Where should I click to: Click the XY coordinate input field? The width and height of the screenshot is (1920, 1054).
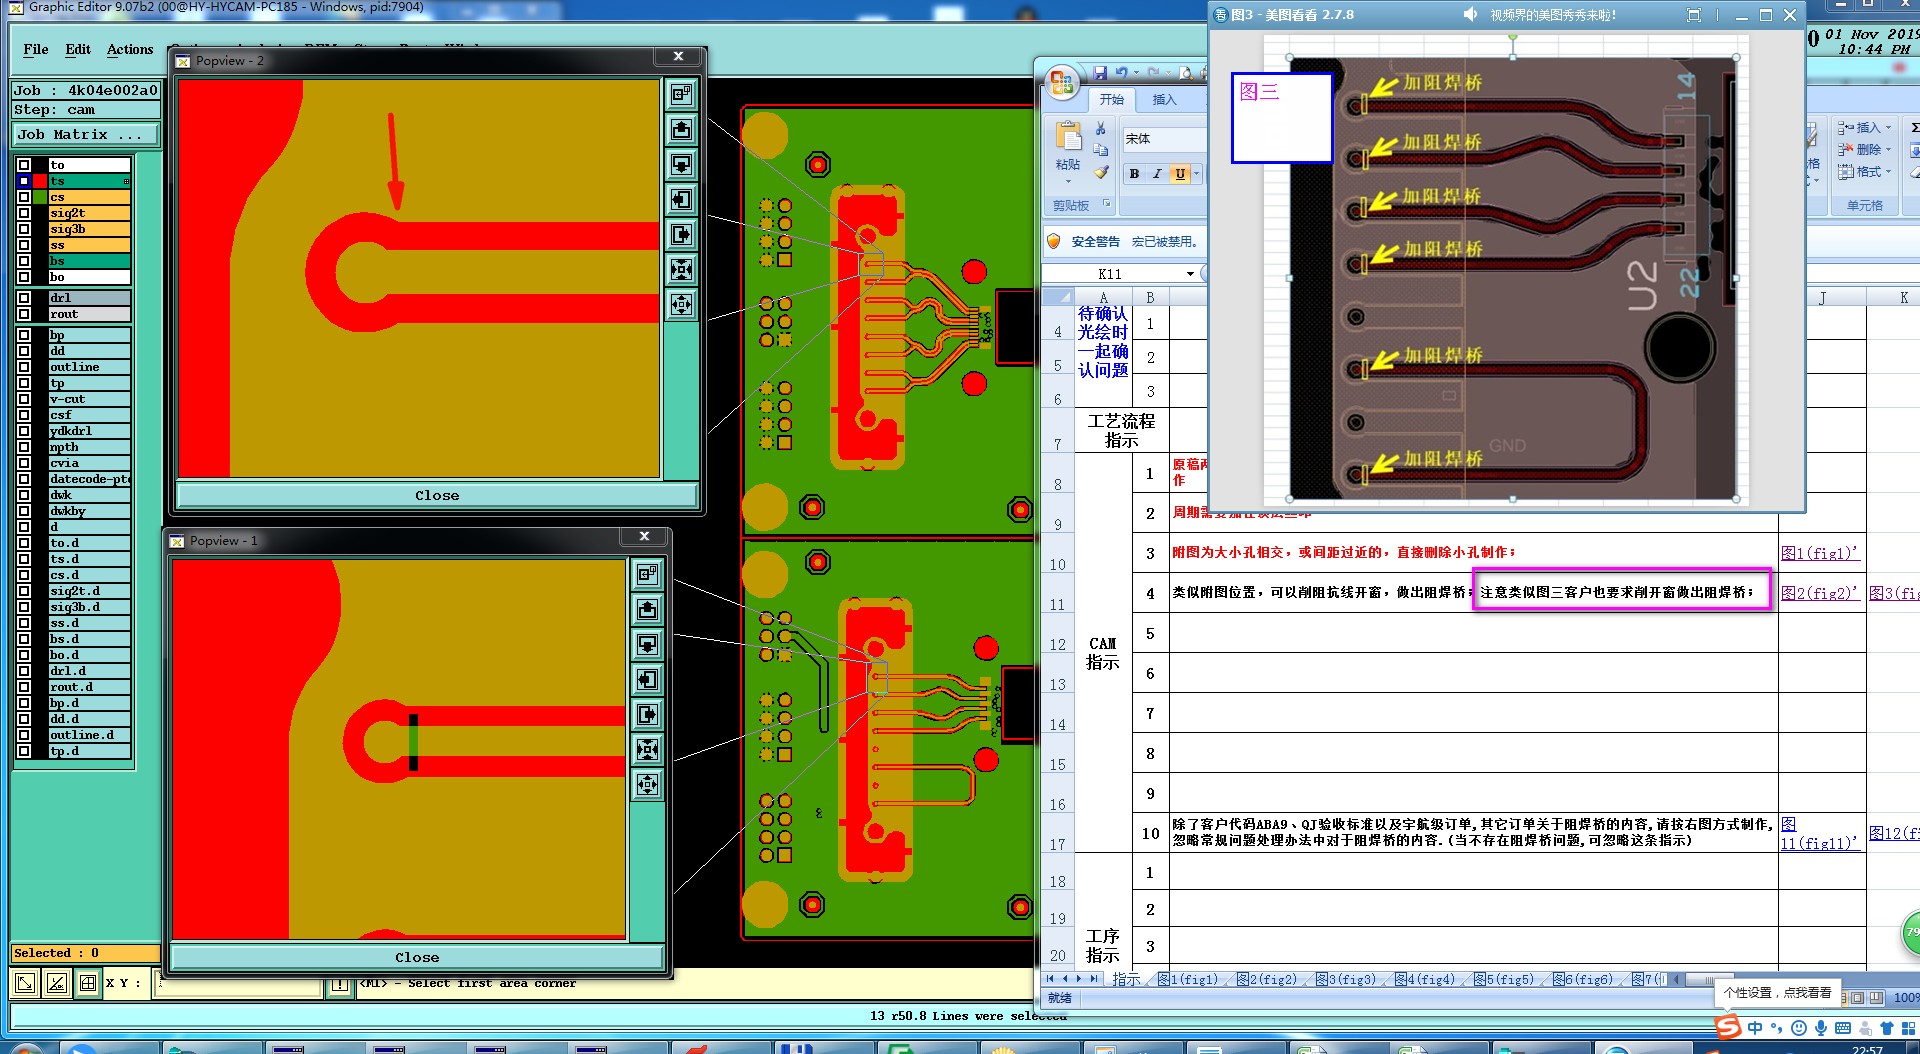coord(238,984)
